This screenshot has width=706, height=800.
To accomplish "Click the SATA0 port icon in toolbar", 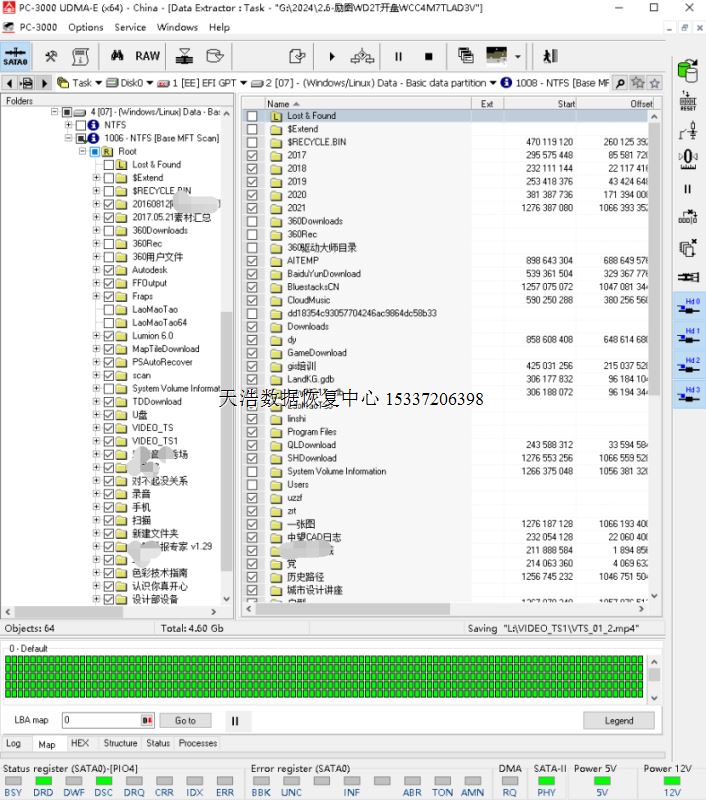I will click(x=16, y=57).
